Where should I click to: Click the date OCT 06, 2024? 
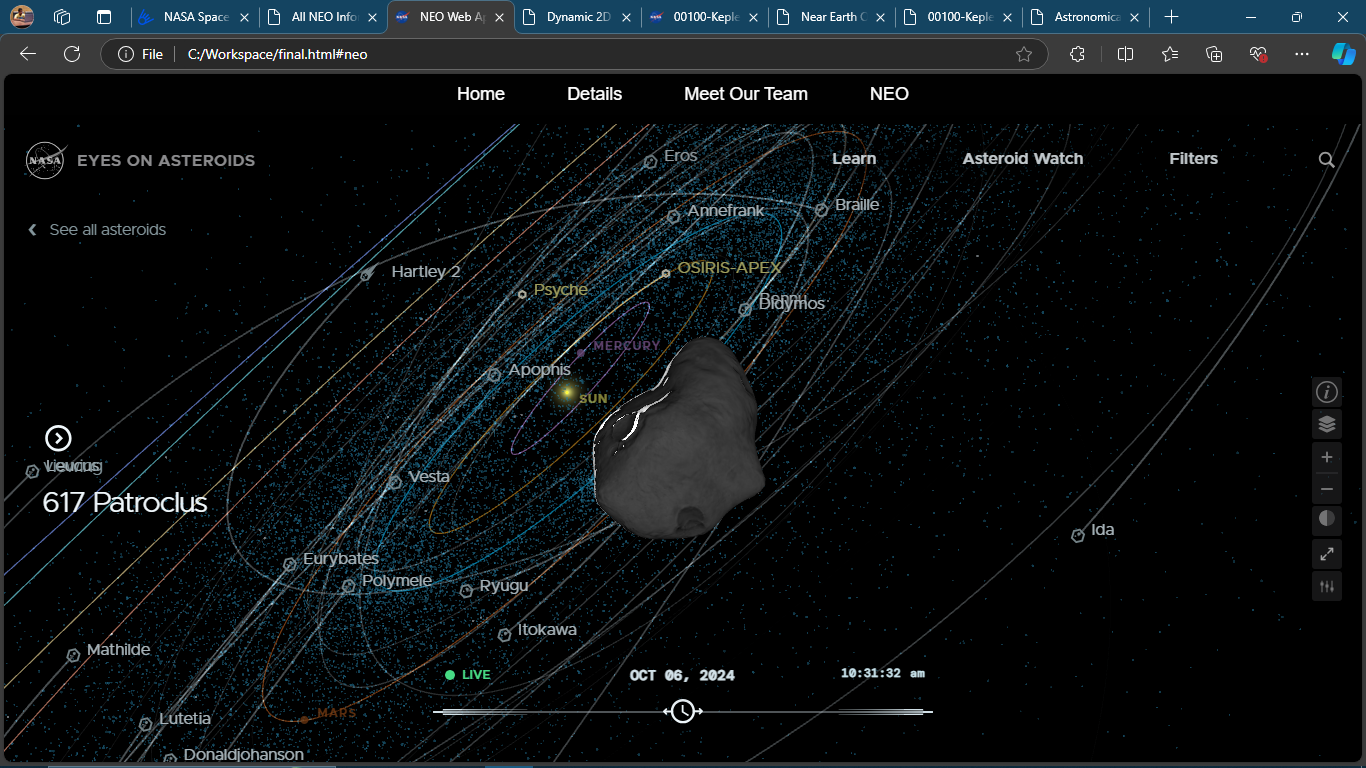coord(682,676)
